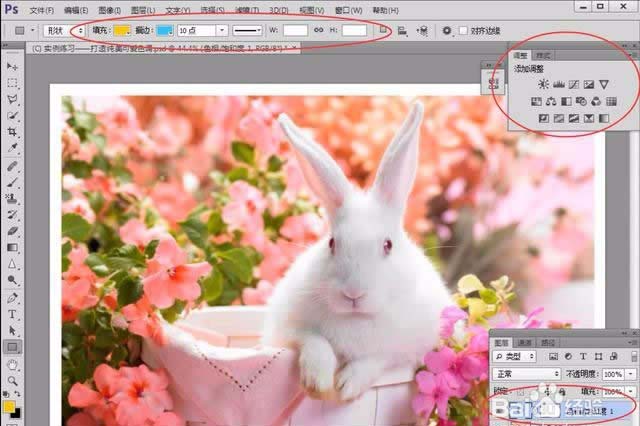Image resolution: width=640 pixels, height=426 pixels.
Task: Expand the layer opacity slider dropdown
Action: (x=633, y=373)
